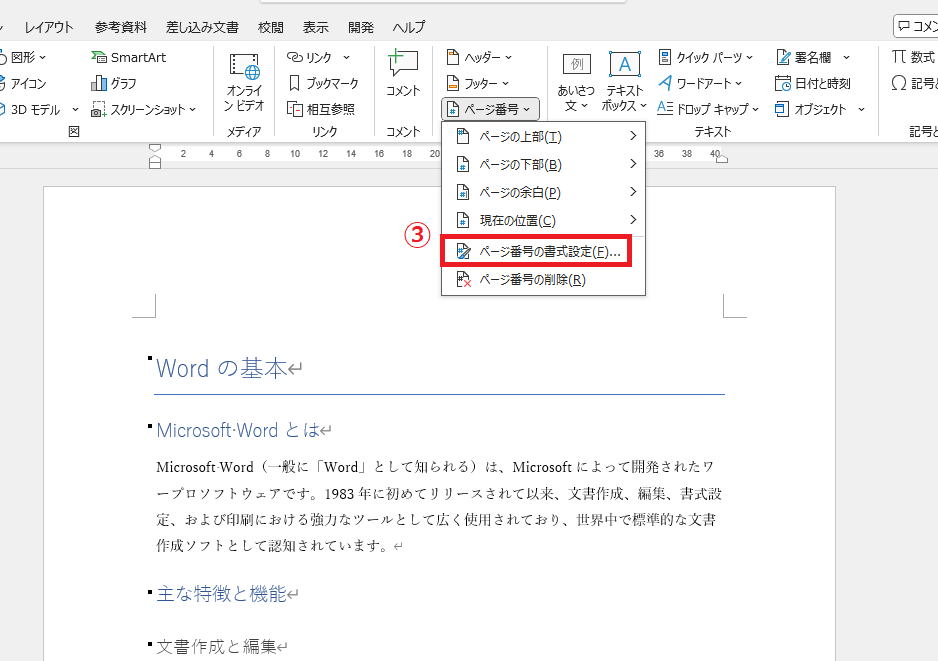The width and height of the screenshot is (938, 661).
Task: Click the hanging indent ruler marker
Action: pyautogui.click(x=155, y=158)
